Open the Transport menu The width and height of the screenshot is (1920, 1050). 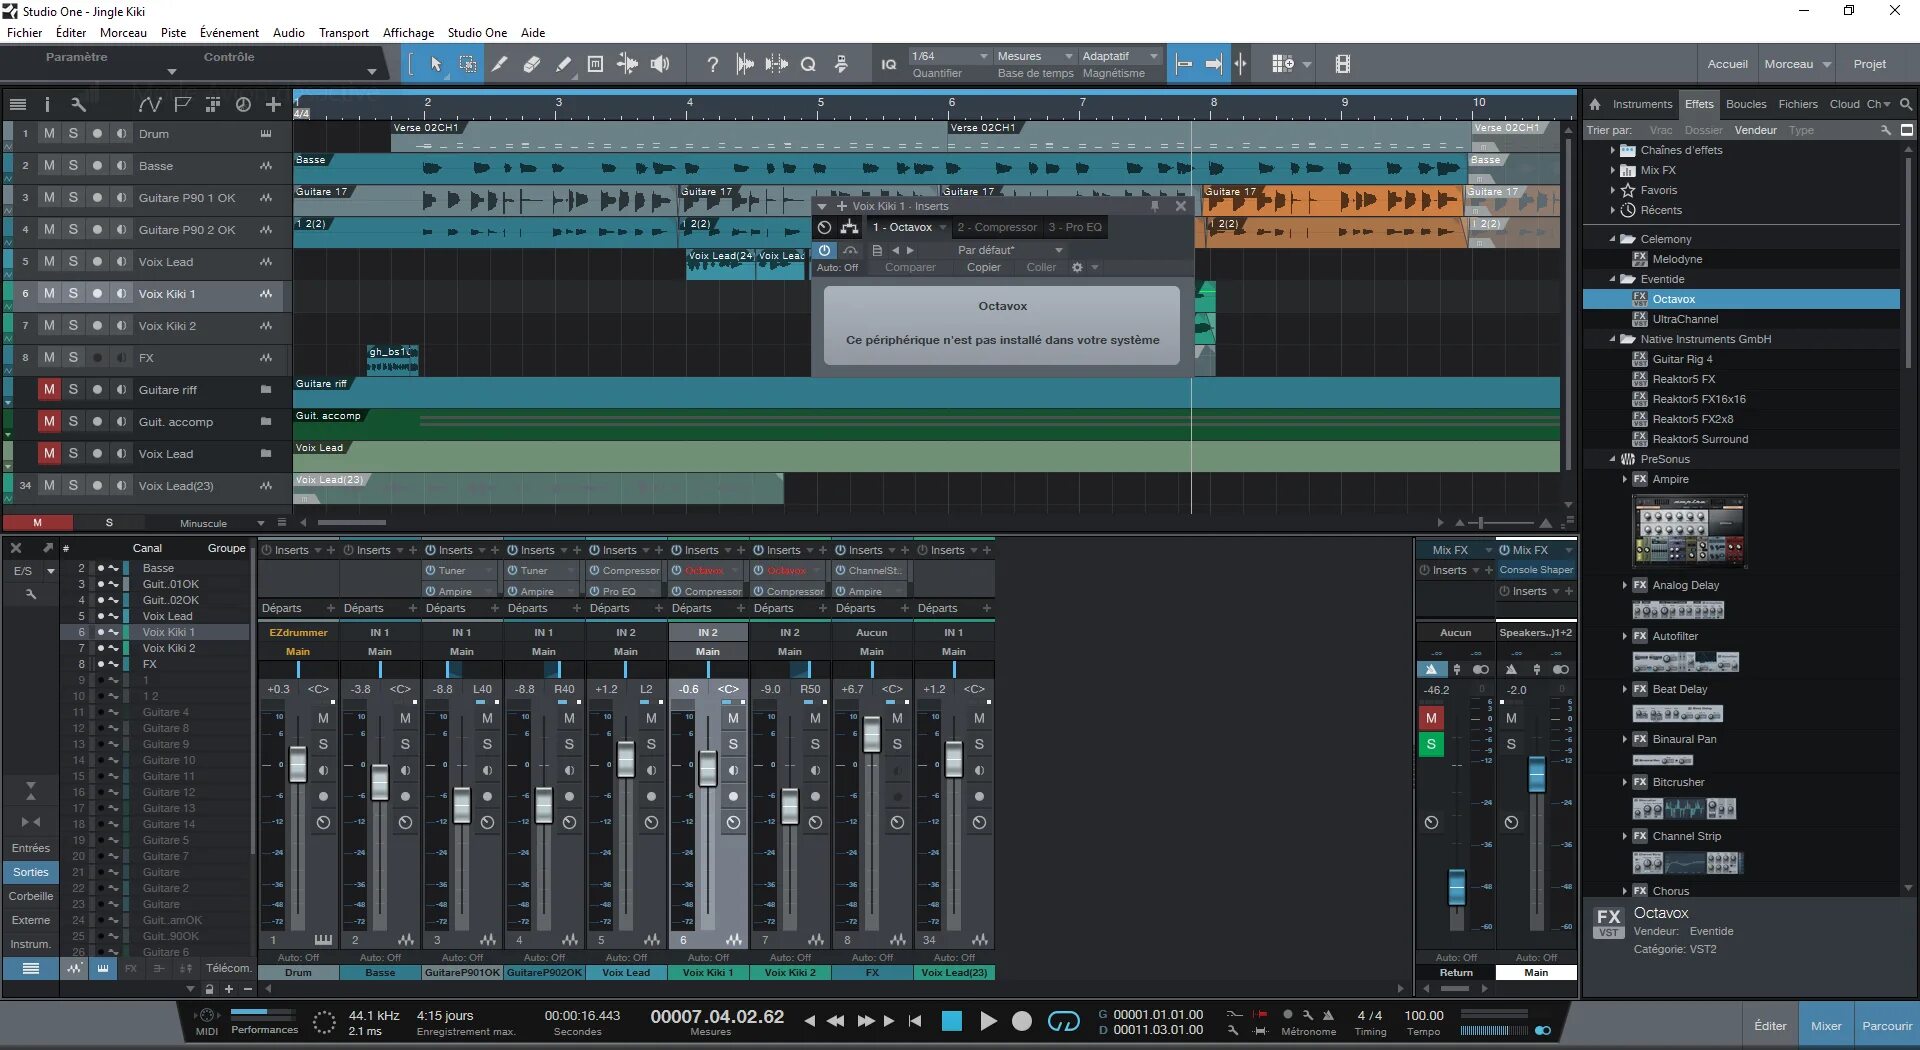coord(343,32)
